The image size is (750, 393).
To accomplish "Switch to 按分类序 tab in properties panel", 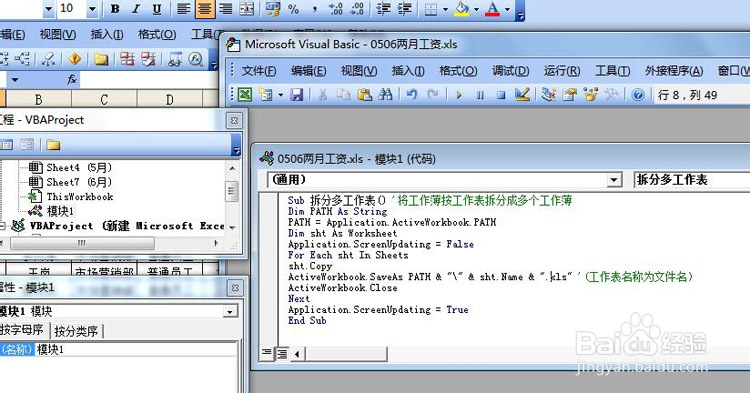I will 76,331.
